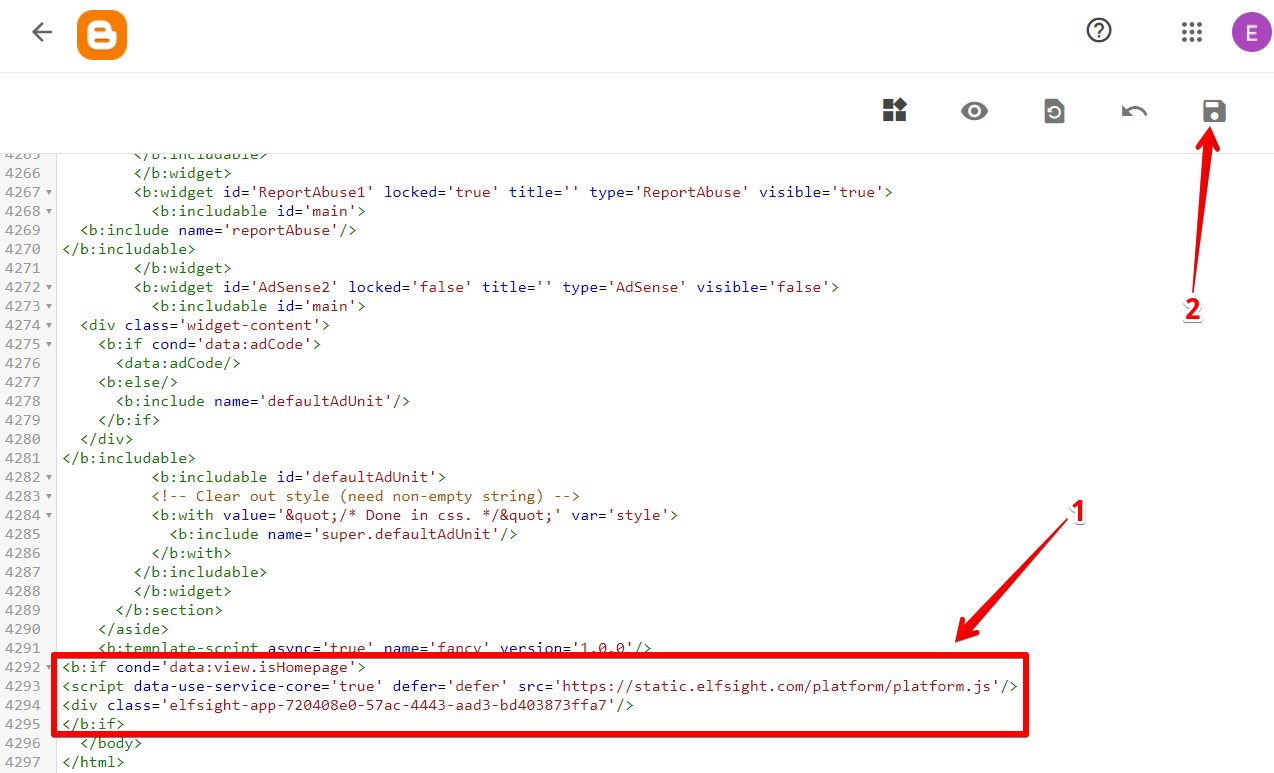Screen dimensions: 1274x773
Task: Open the help question mark icon
Action: click(x=1098, y=31)
